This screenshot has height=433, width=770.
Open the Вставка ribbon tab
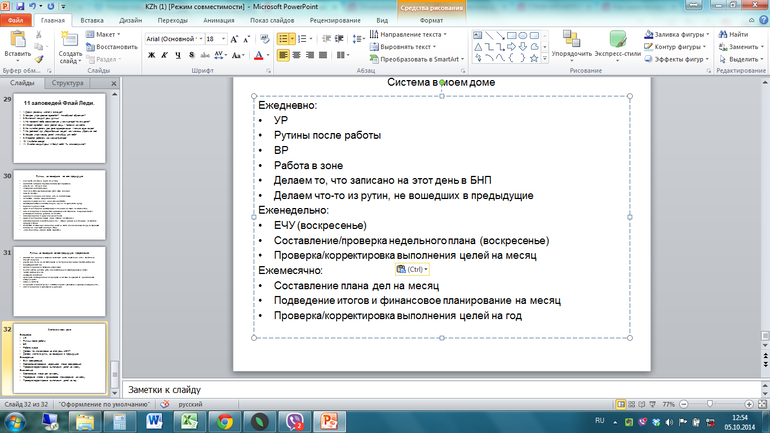pos(91,19)
